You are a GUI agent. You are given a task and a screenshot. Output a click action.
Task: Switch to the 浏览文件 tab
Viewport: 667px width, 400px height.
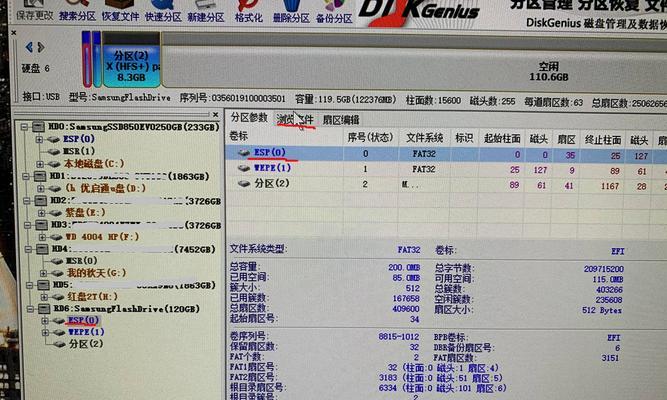click(295, 120)
